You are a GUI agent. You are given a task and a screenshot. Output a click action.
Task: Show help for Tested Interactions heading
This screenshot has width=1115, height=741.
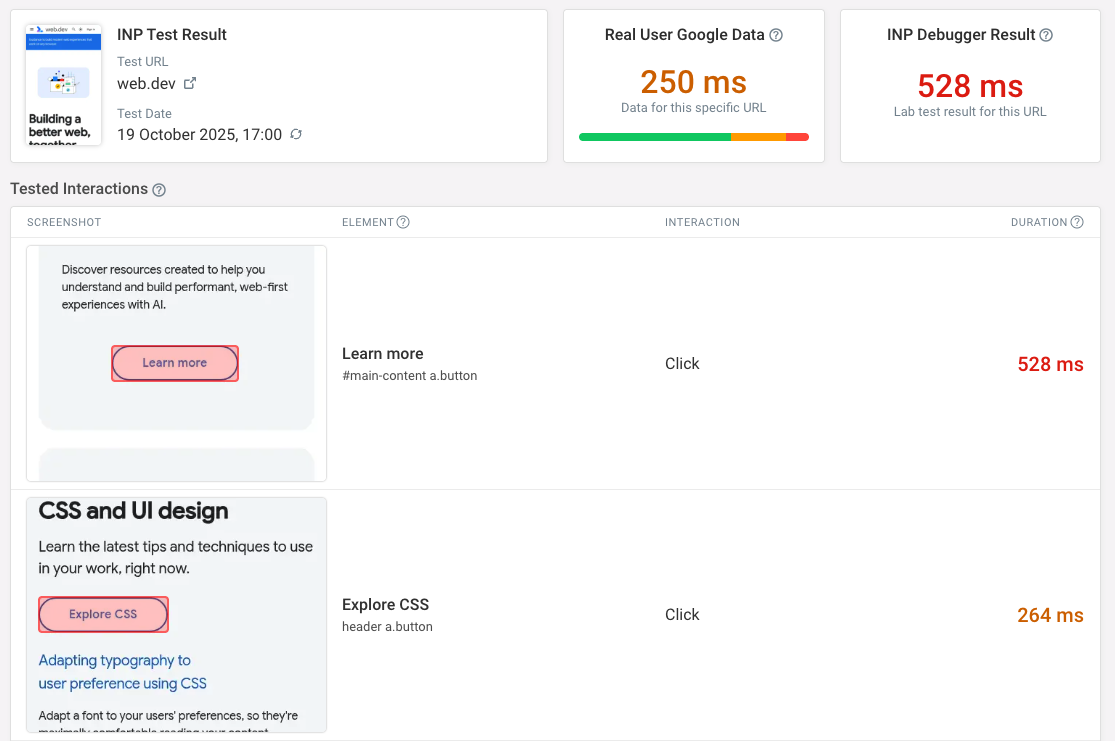click(159, 190)
